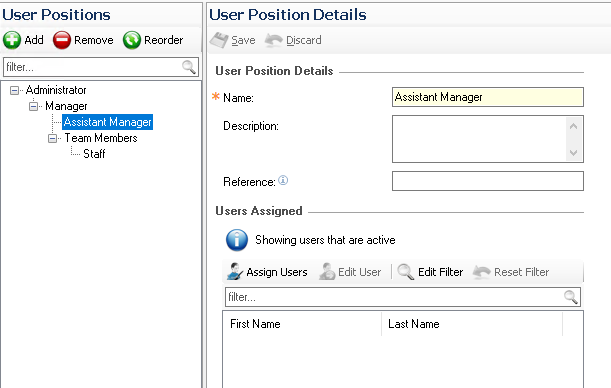Click Assign Users label
The height and width of the screenshot is (388, 611).
277,272
